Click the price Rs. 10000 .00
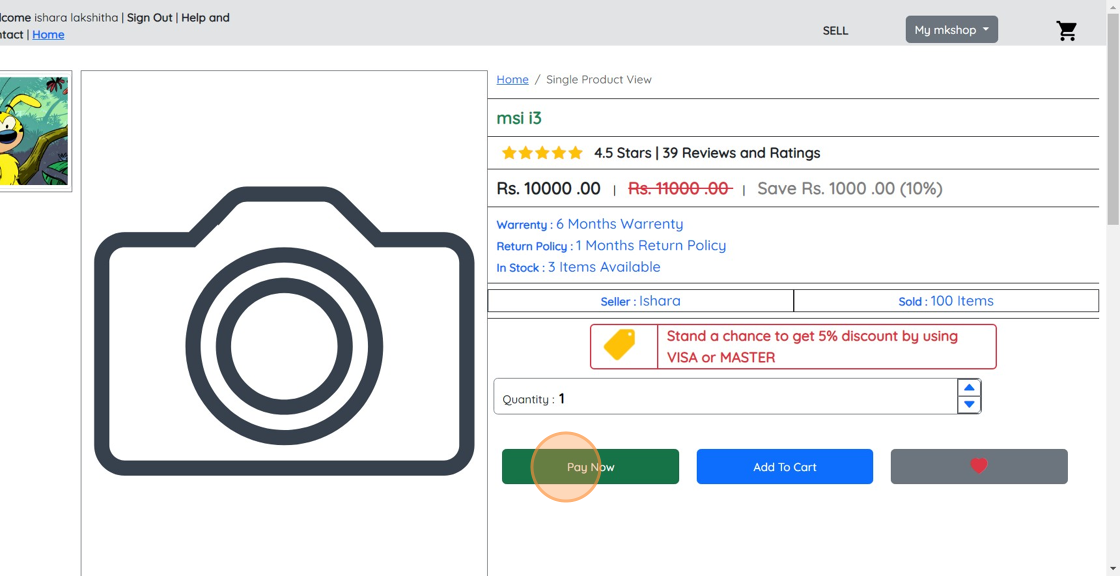The width and height of the screenshot is (1120, 576). [x=549, y=189]
